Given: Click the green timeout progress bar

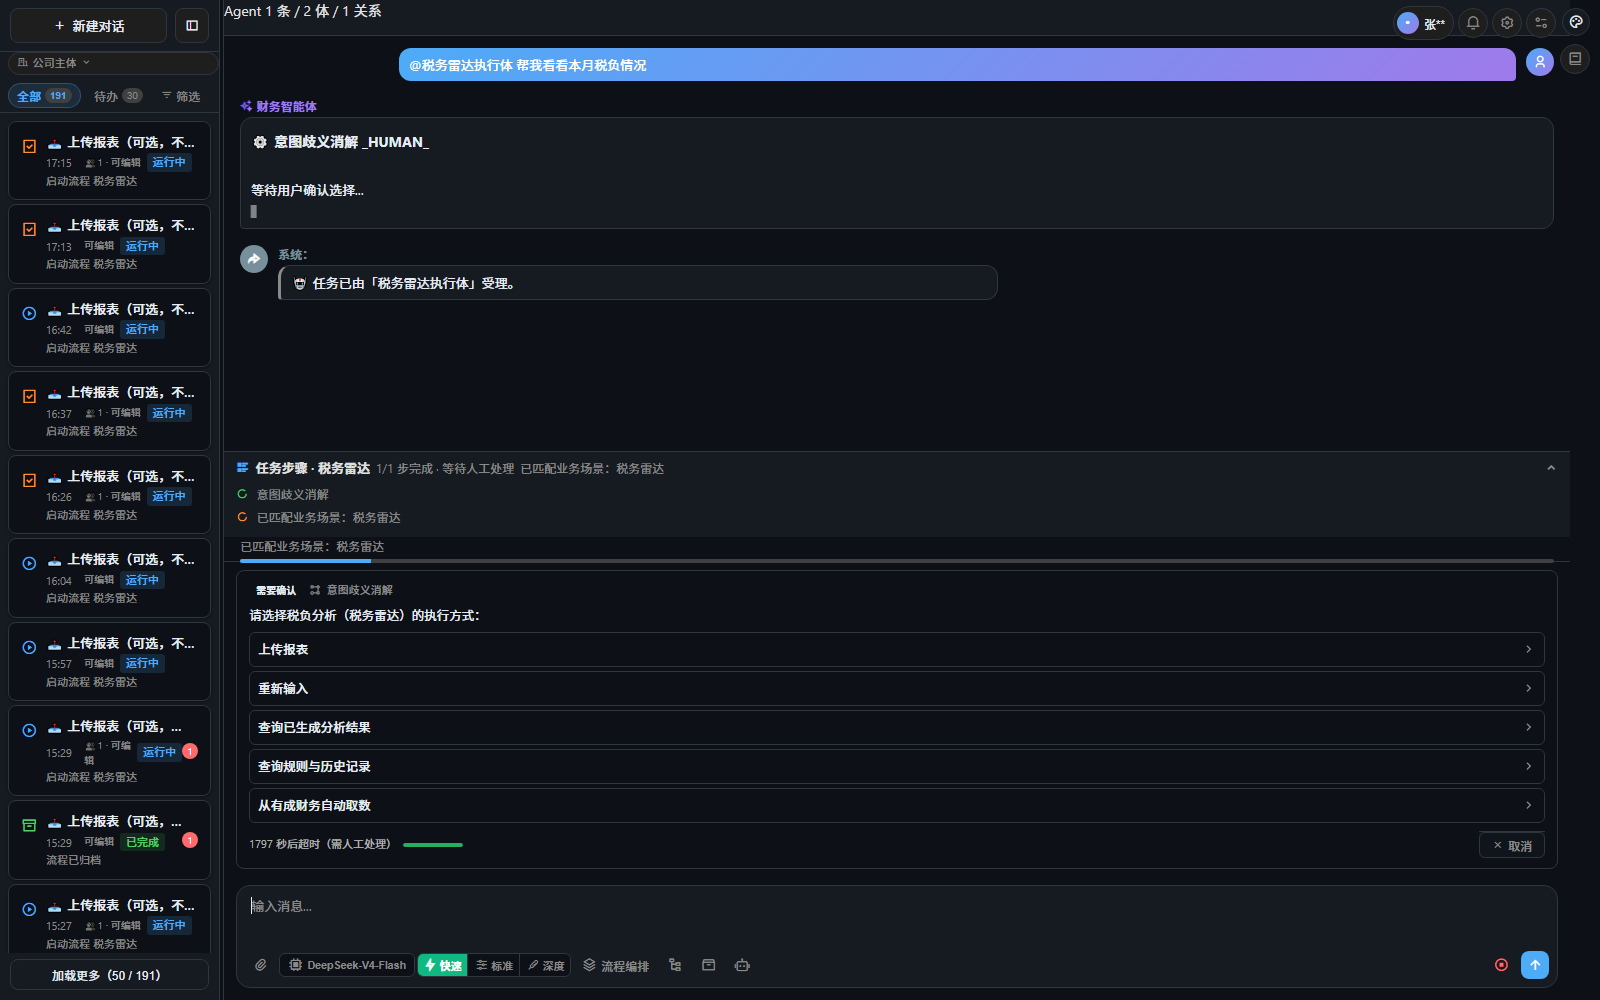Looking at the screenshot, I should coord(433,845).
